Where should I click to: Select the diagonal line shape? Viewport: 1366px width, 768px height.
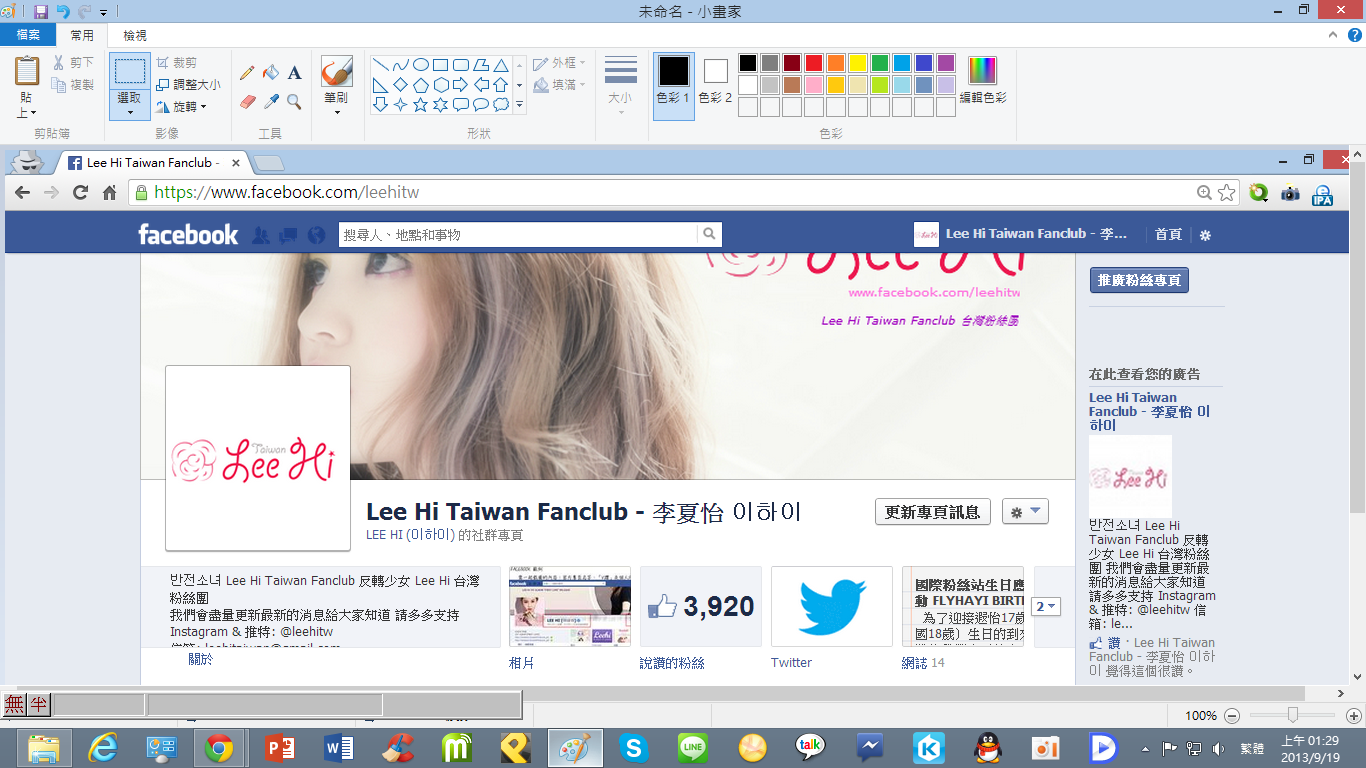(x=381, y=64)
